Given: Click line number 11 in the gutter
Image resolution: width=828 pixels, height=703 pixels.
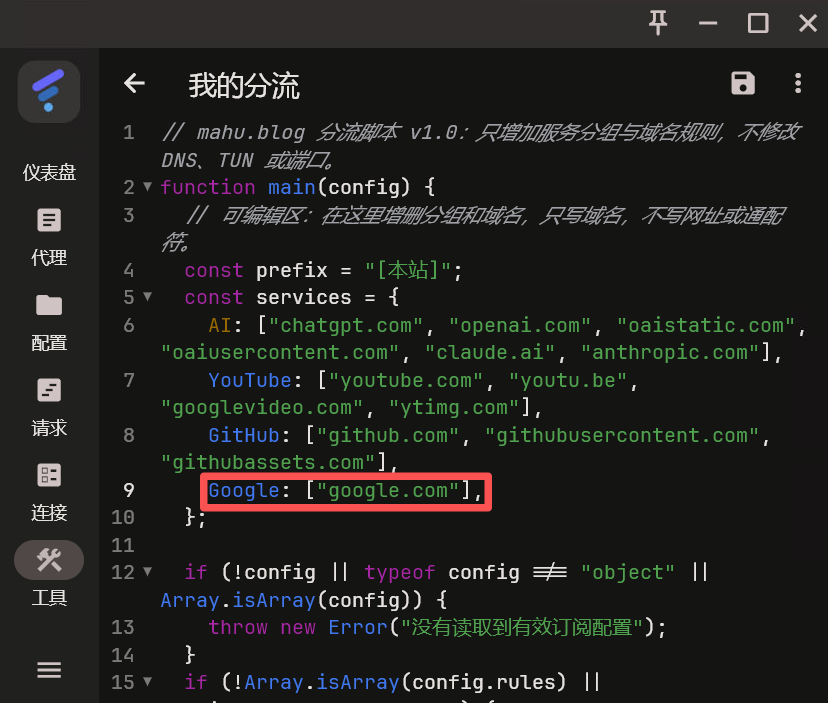Looking at the screenshot, I should (123, 545).
